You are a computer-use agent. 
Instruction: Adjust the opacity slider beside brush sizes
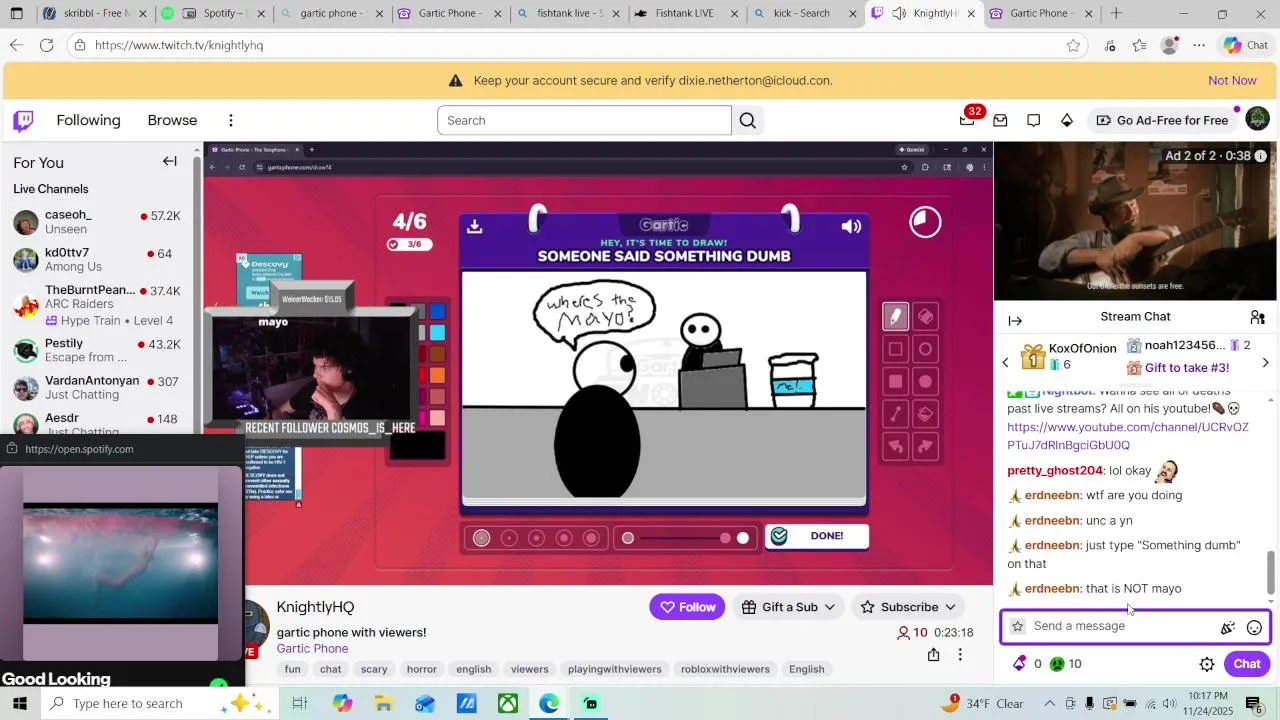(x=685, y=538)
